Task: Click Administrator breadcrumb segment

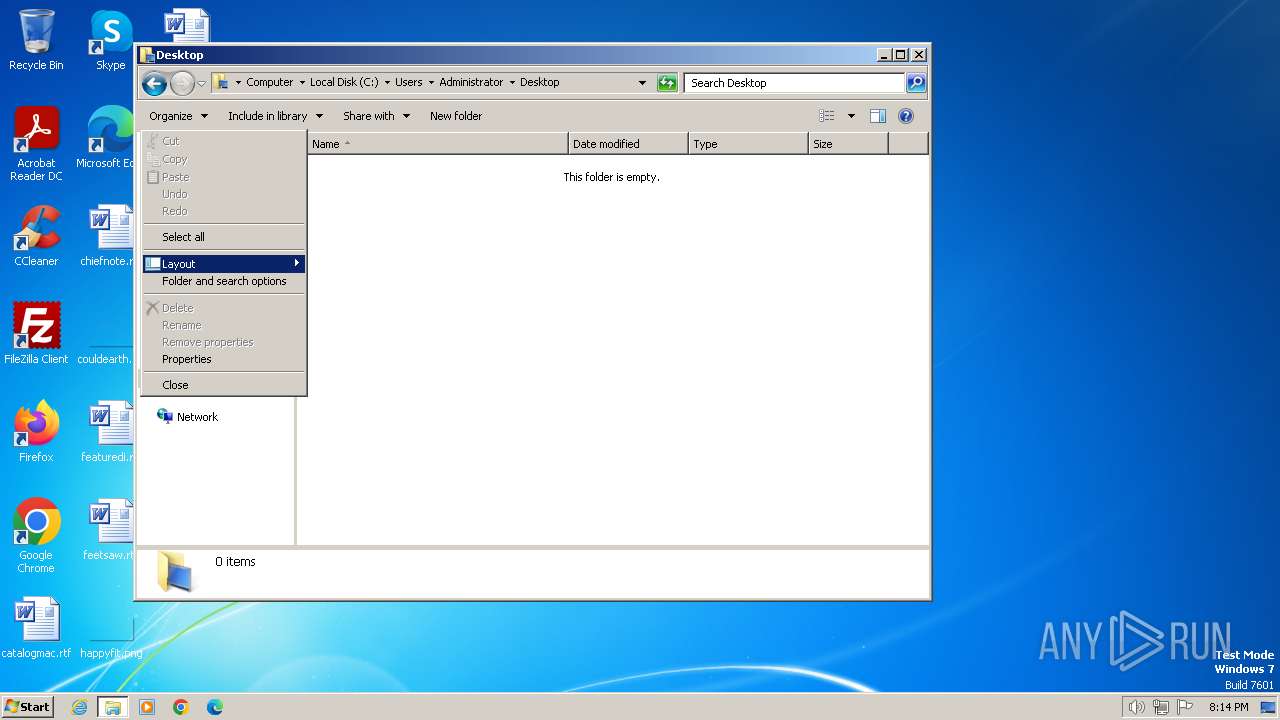Action: point(471,83)
